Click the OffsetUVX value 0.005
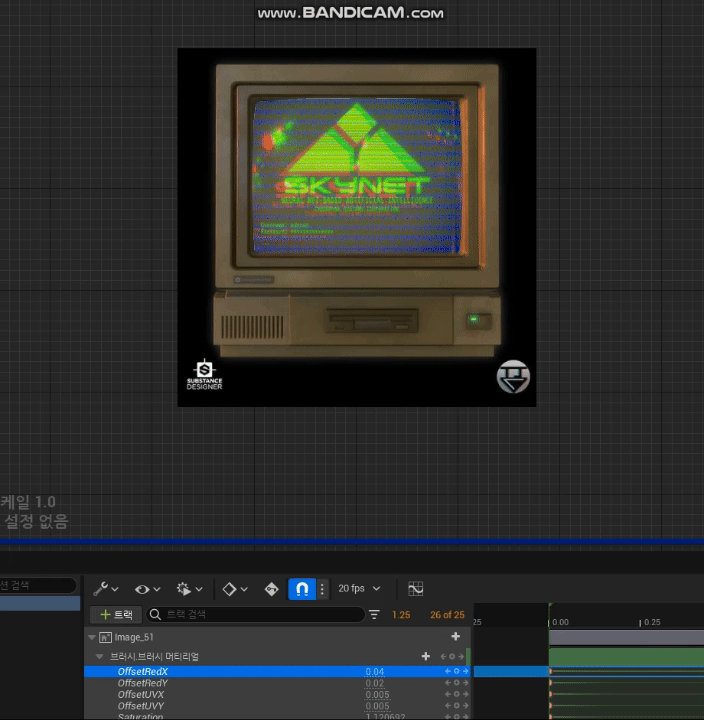704x720 pixels. coord(377,695)
